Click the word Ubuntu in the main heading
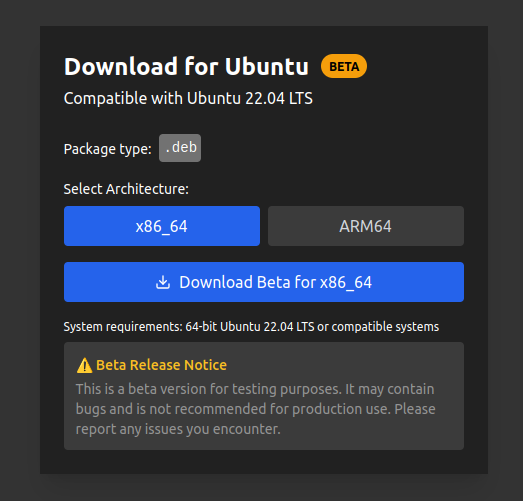The image size is (523, 501). click(267, 66)
